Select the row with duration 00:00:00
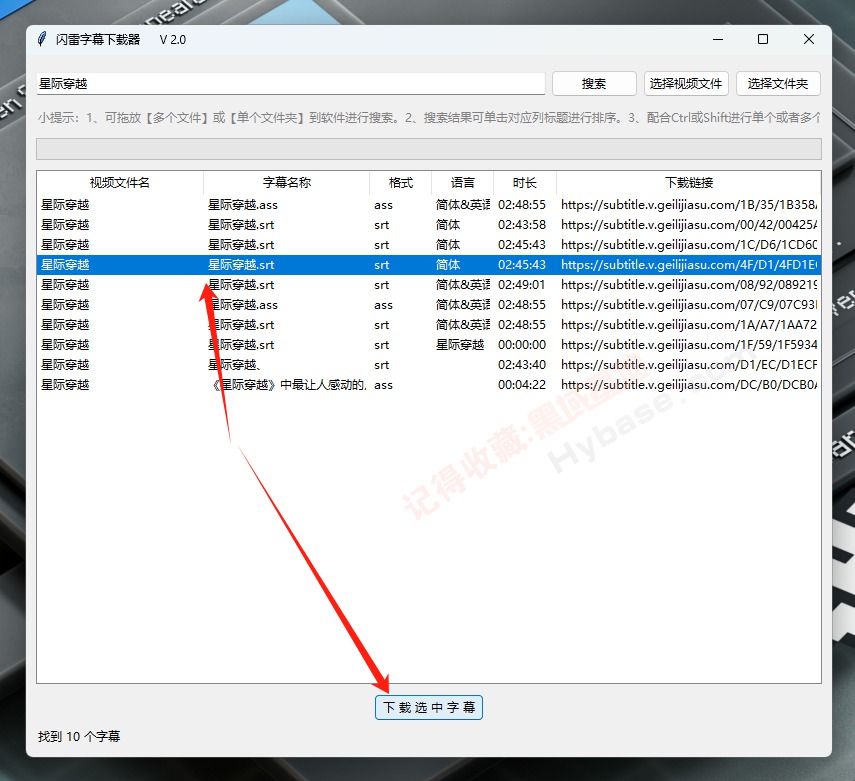 tap(429, 345)
